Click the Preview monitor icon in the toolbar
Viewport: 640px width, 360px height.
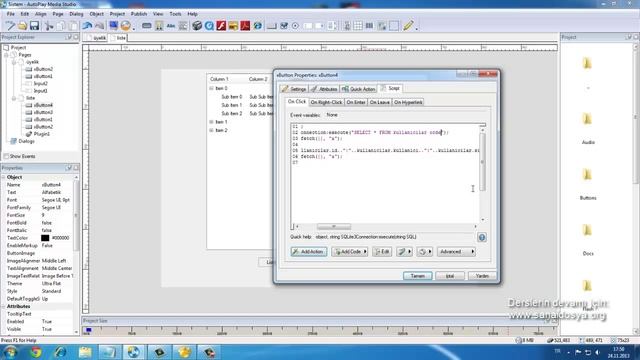pyautogui.click(x=113, y=26)
